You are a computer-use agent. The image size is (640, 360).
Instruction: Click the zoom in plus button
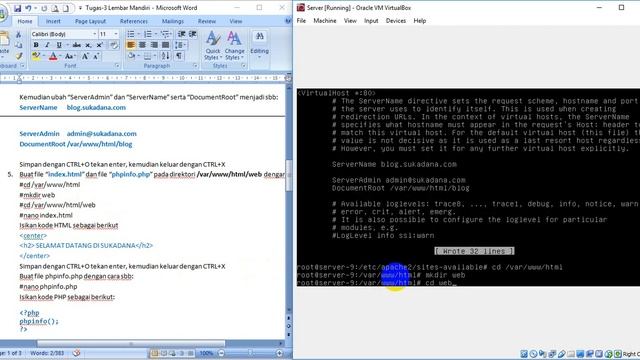[280, 353]
